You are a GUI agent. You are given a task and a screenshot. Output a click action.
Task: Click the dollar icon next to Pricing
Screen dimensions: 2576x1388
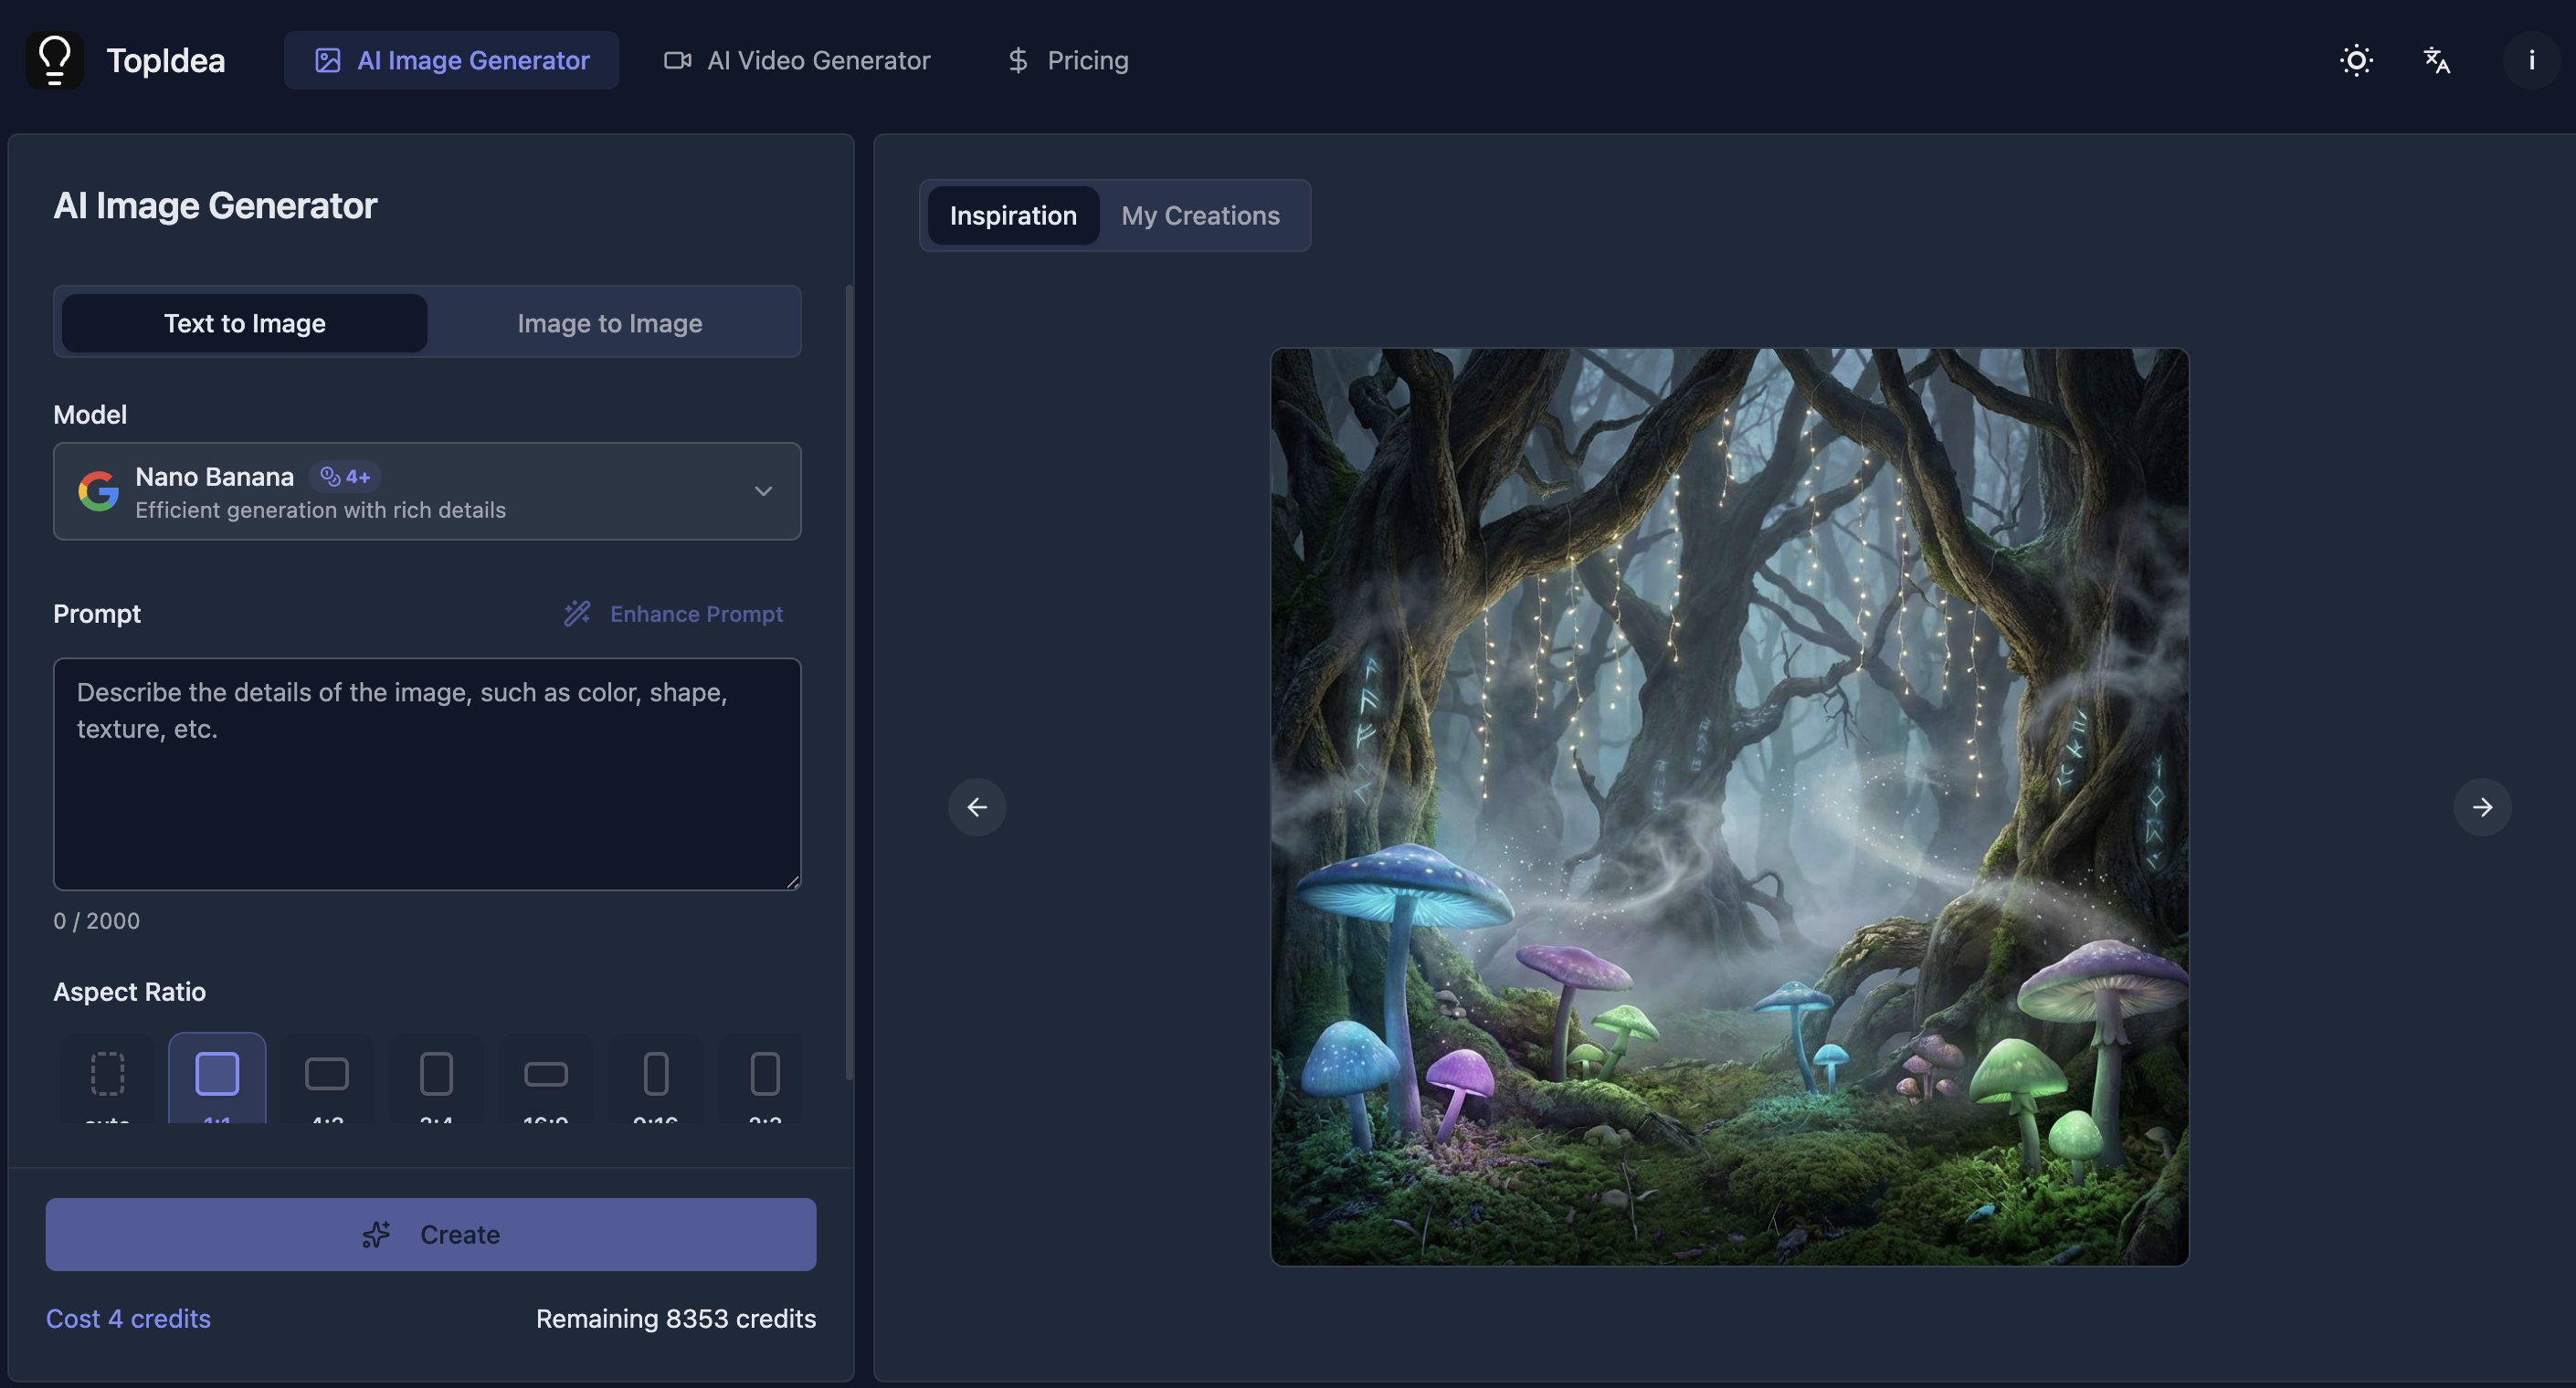pyautogui.click(x=1017, y=60)
